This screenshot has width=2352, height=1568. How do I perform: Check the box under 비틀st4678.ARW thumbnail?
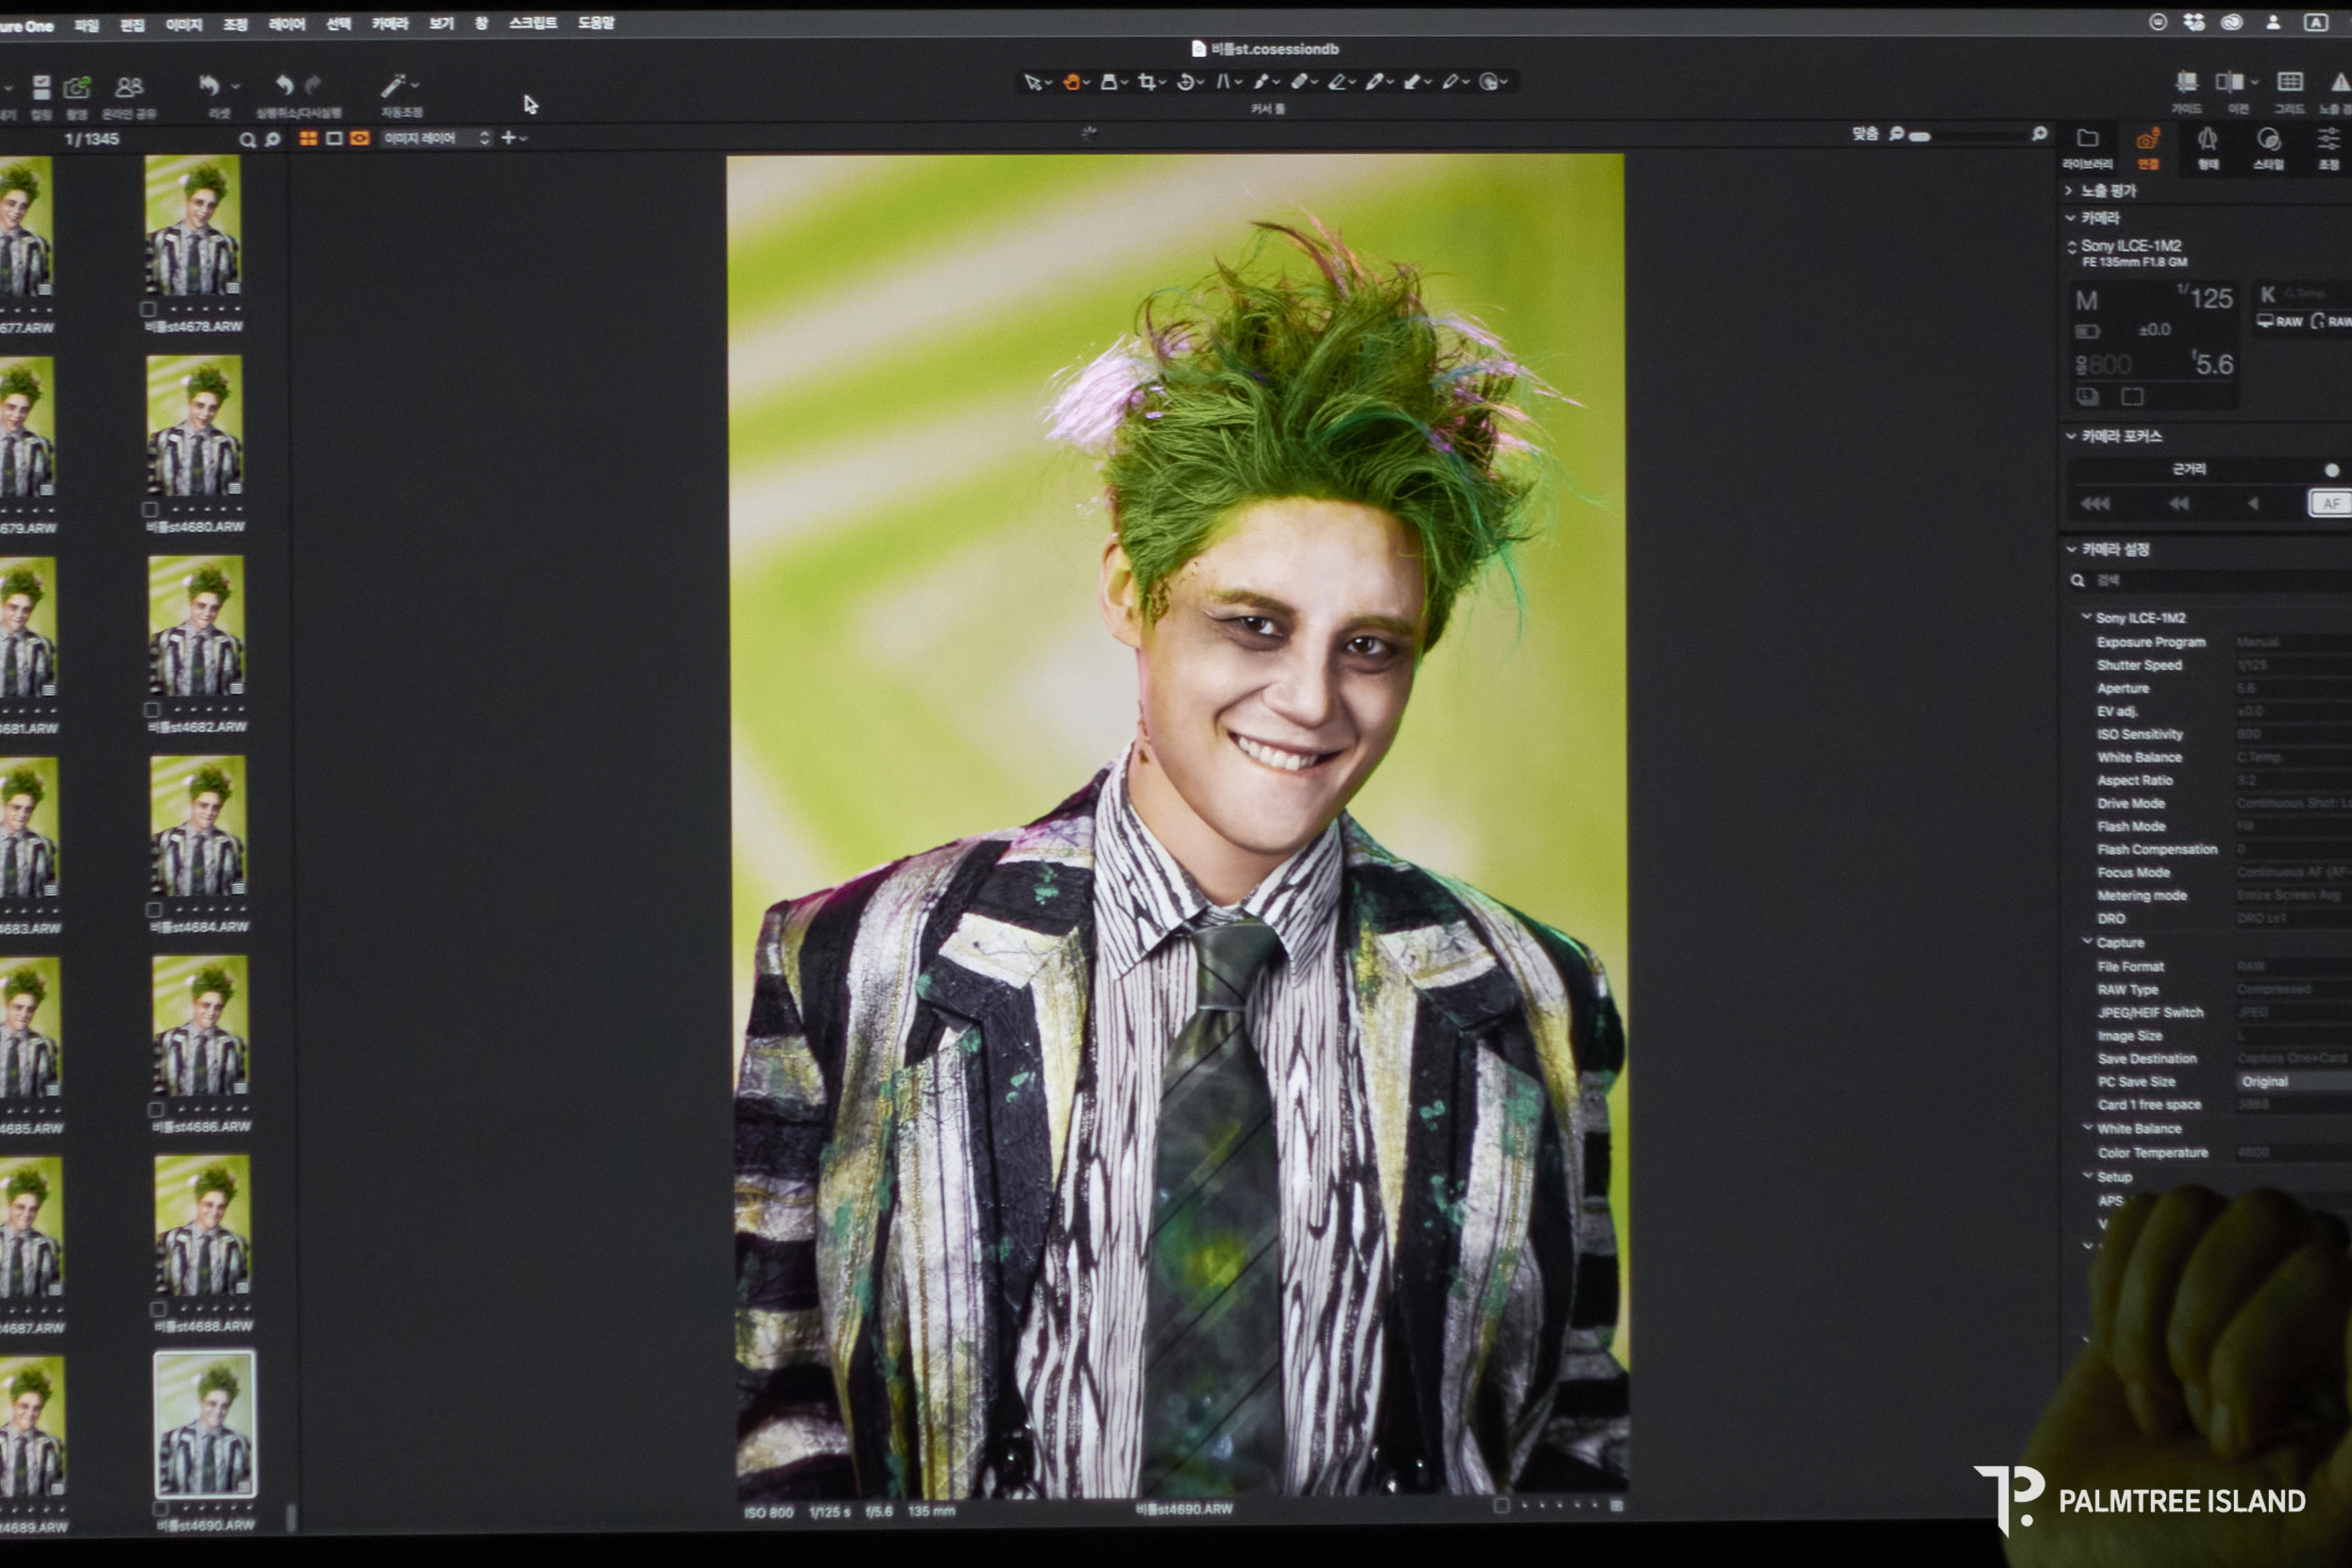[x=148, y=310]
